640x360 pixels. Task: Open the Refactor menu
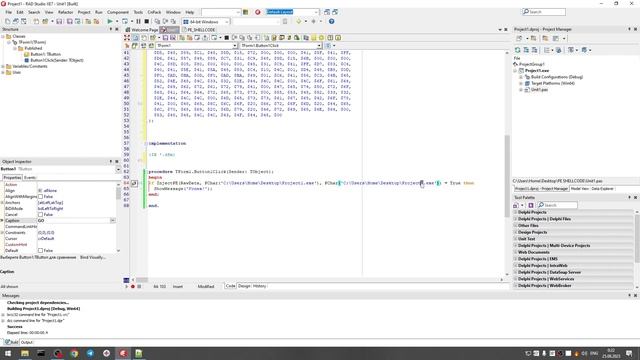[65, 12]
